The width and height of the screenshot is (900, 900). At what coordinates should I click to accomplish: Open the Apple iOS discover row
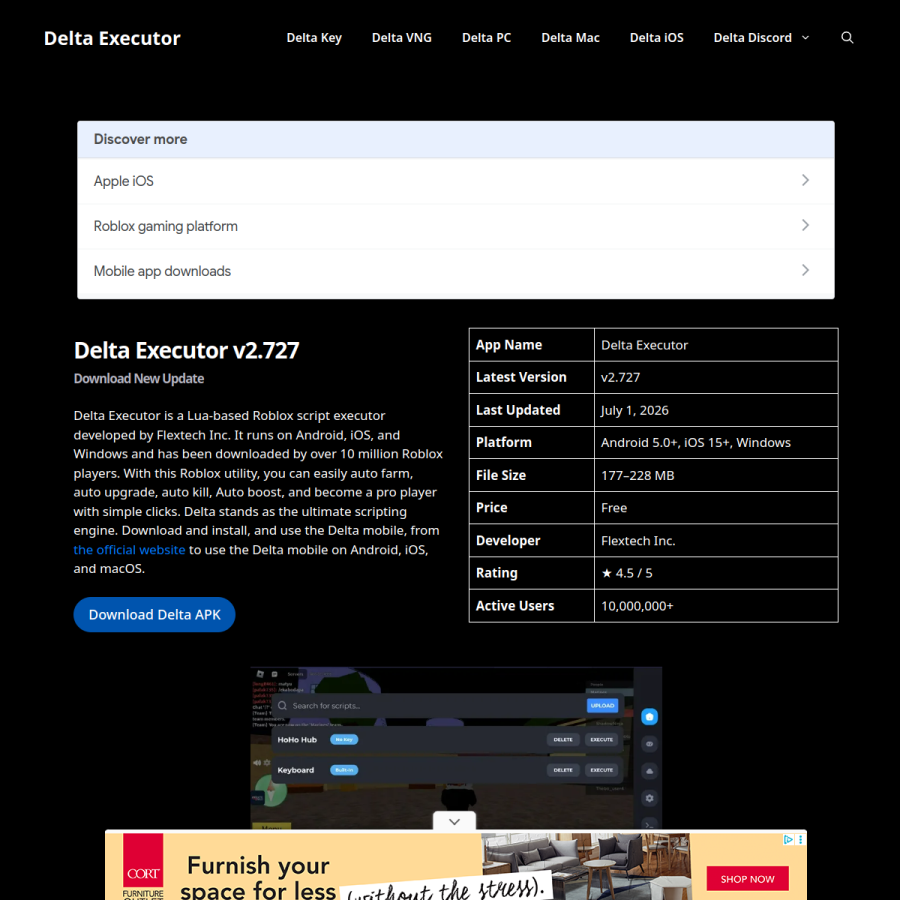pos(456,181)
